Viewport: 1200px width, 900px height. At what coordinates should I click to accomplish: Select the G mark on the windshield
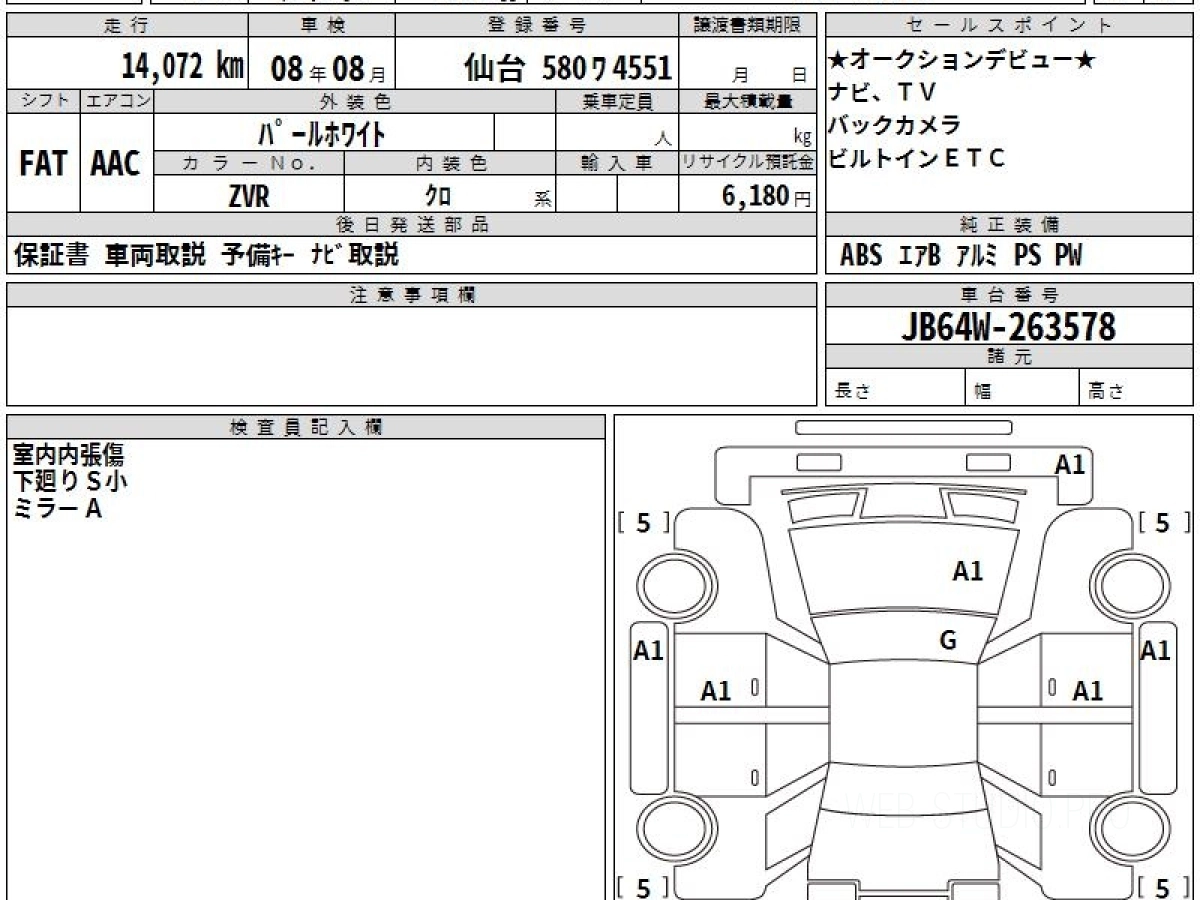[x=948, y=641]
